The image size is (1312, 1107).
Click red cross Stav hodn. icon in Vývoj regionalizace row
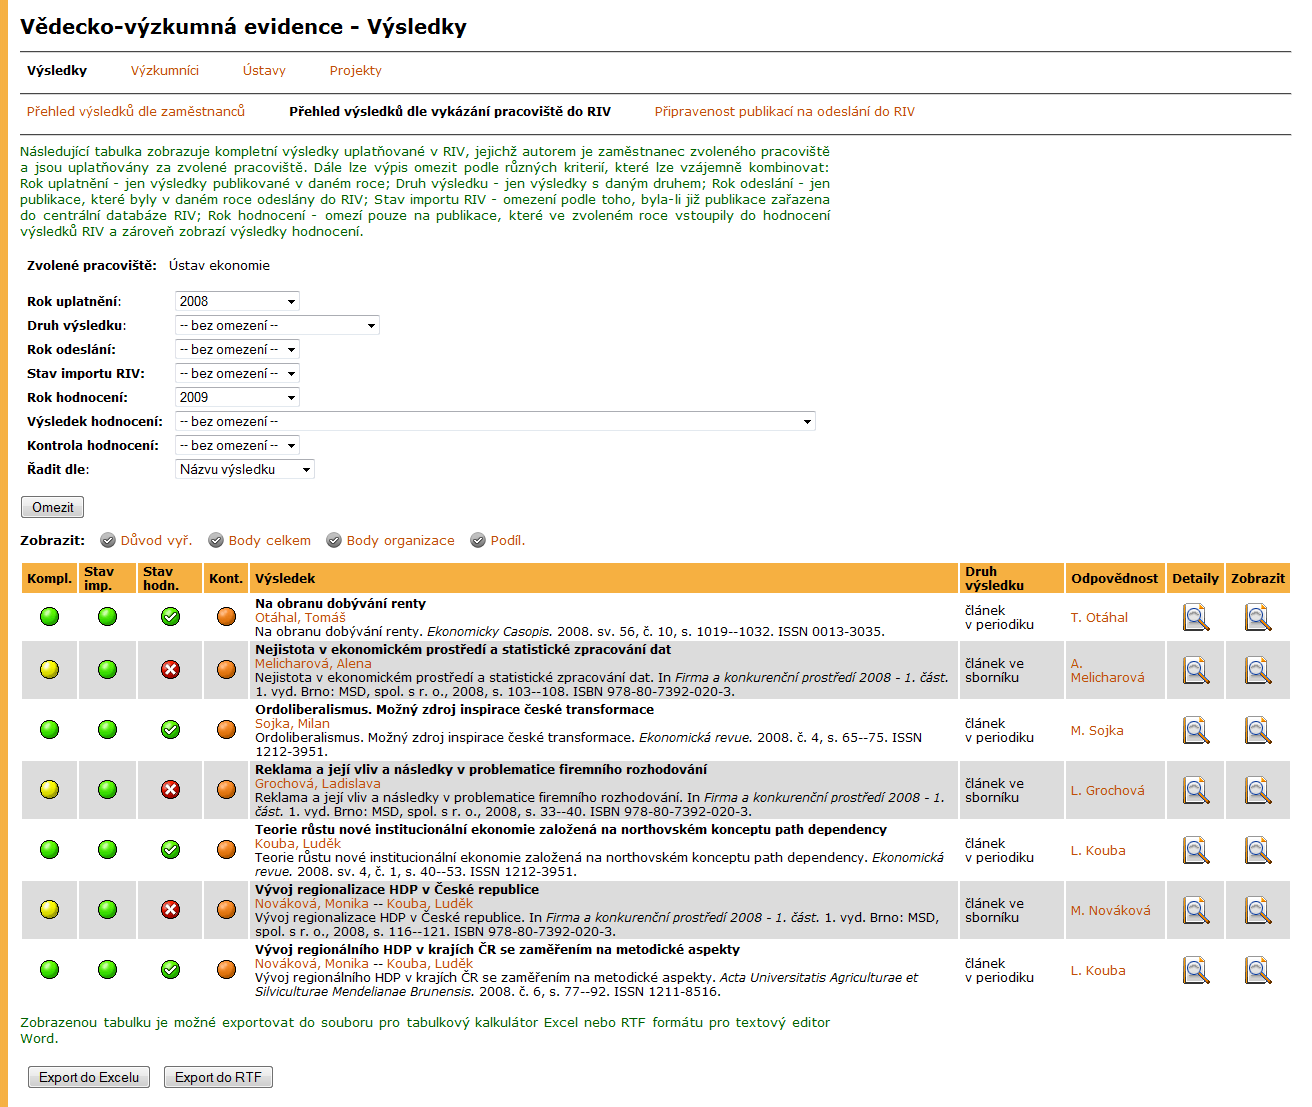click(x=171, y=909)
